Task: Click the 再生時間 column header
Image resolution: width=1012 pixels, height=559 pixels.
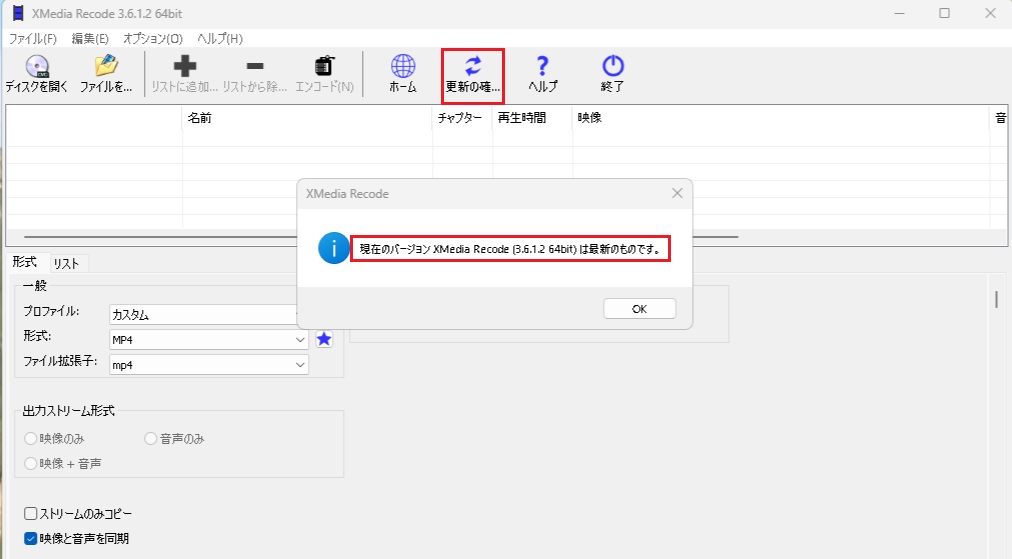Action: coord(532,117)
